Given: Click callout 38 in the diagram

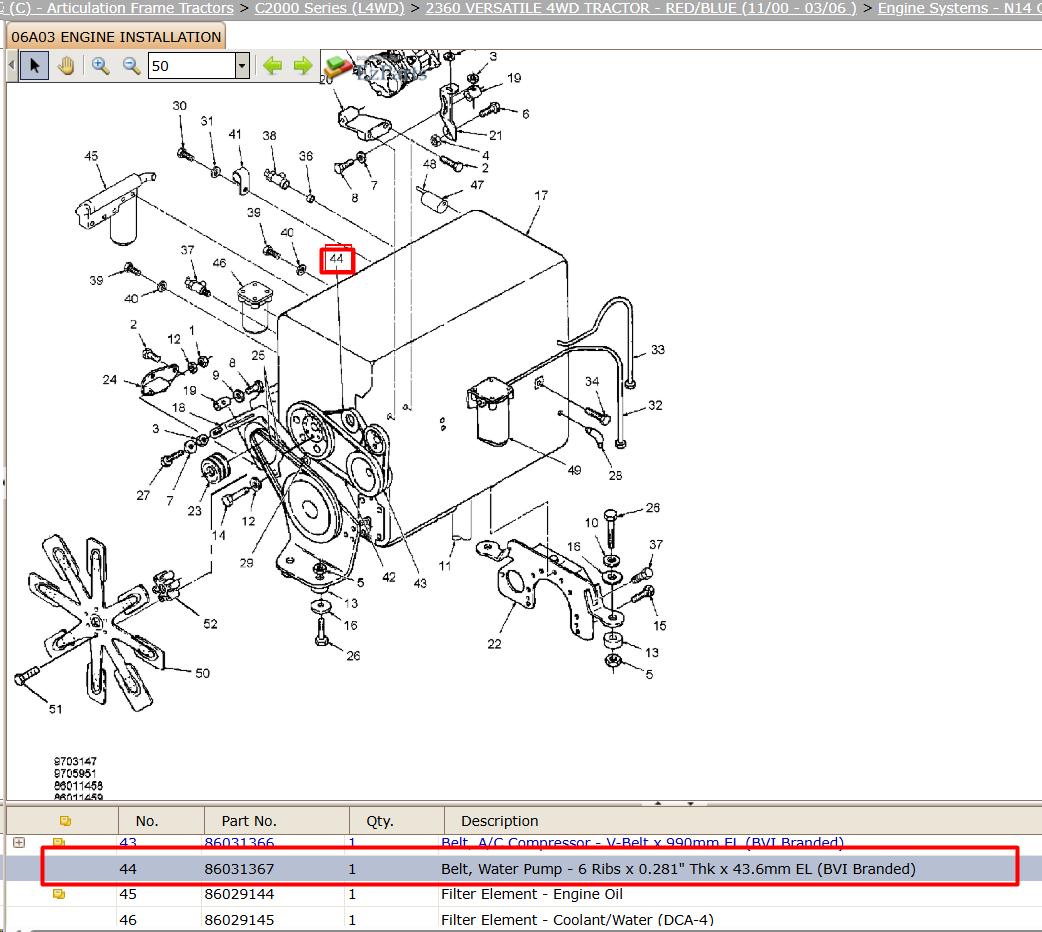Looking at the screenshot, I should 269,136.
